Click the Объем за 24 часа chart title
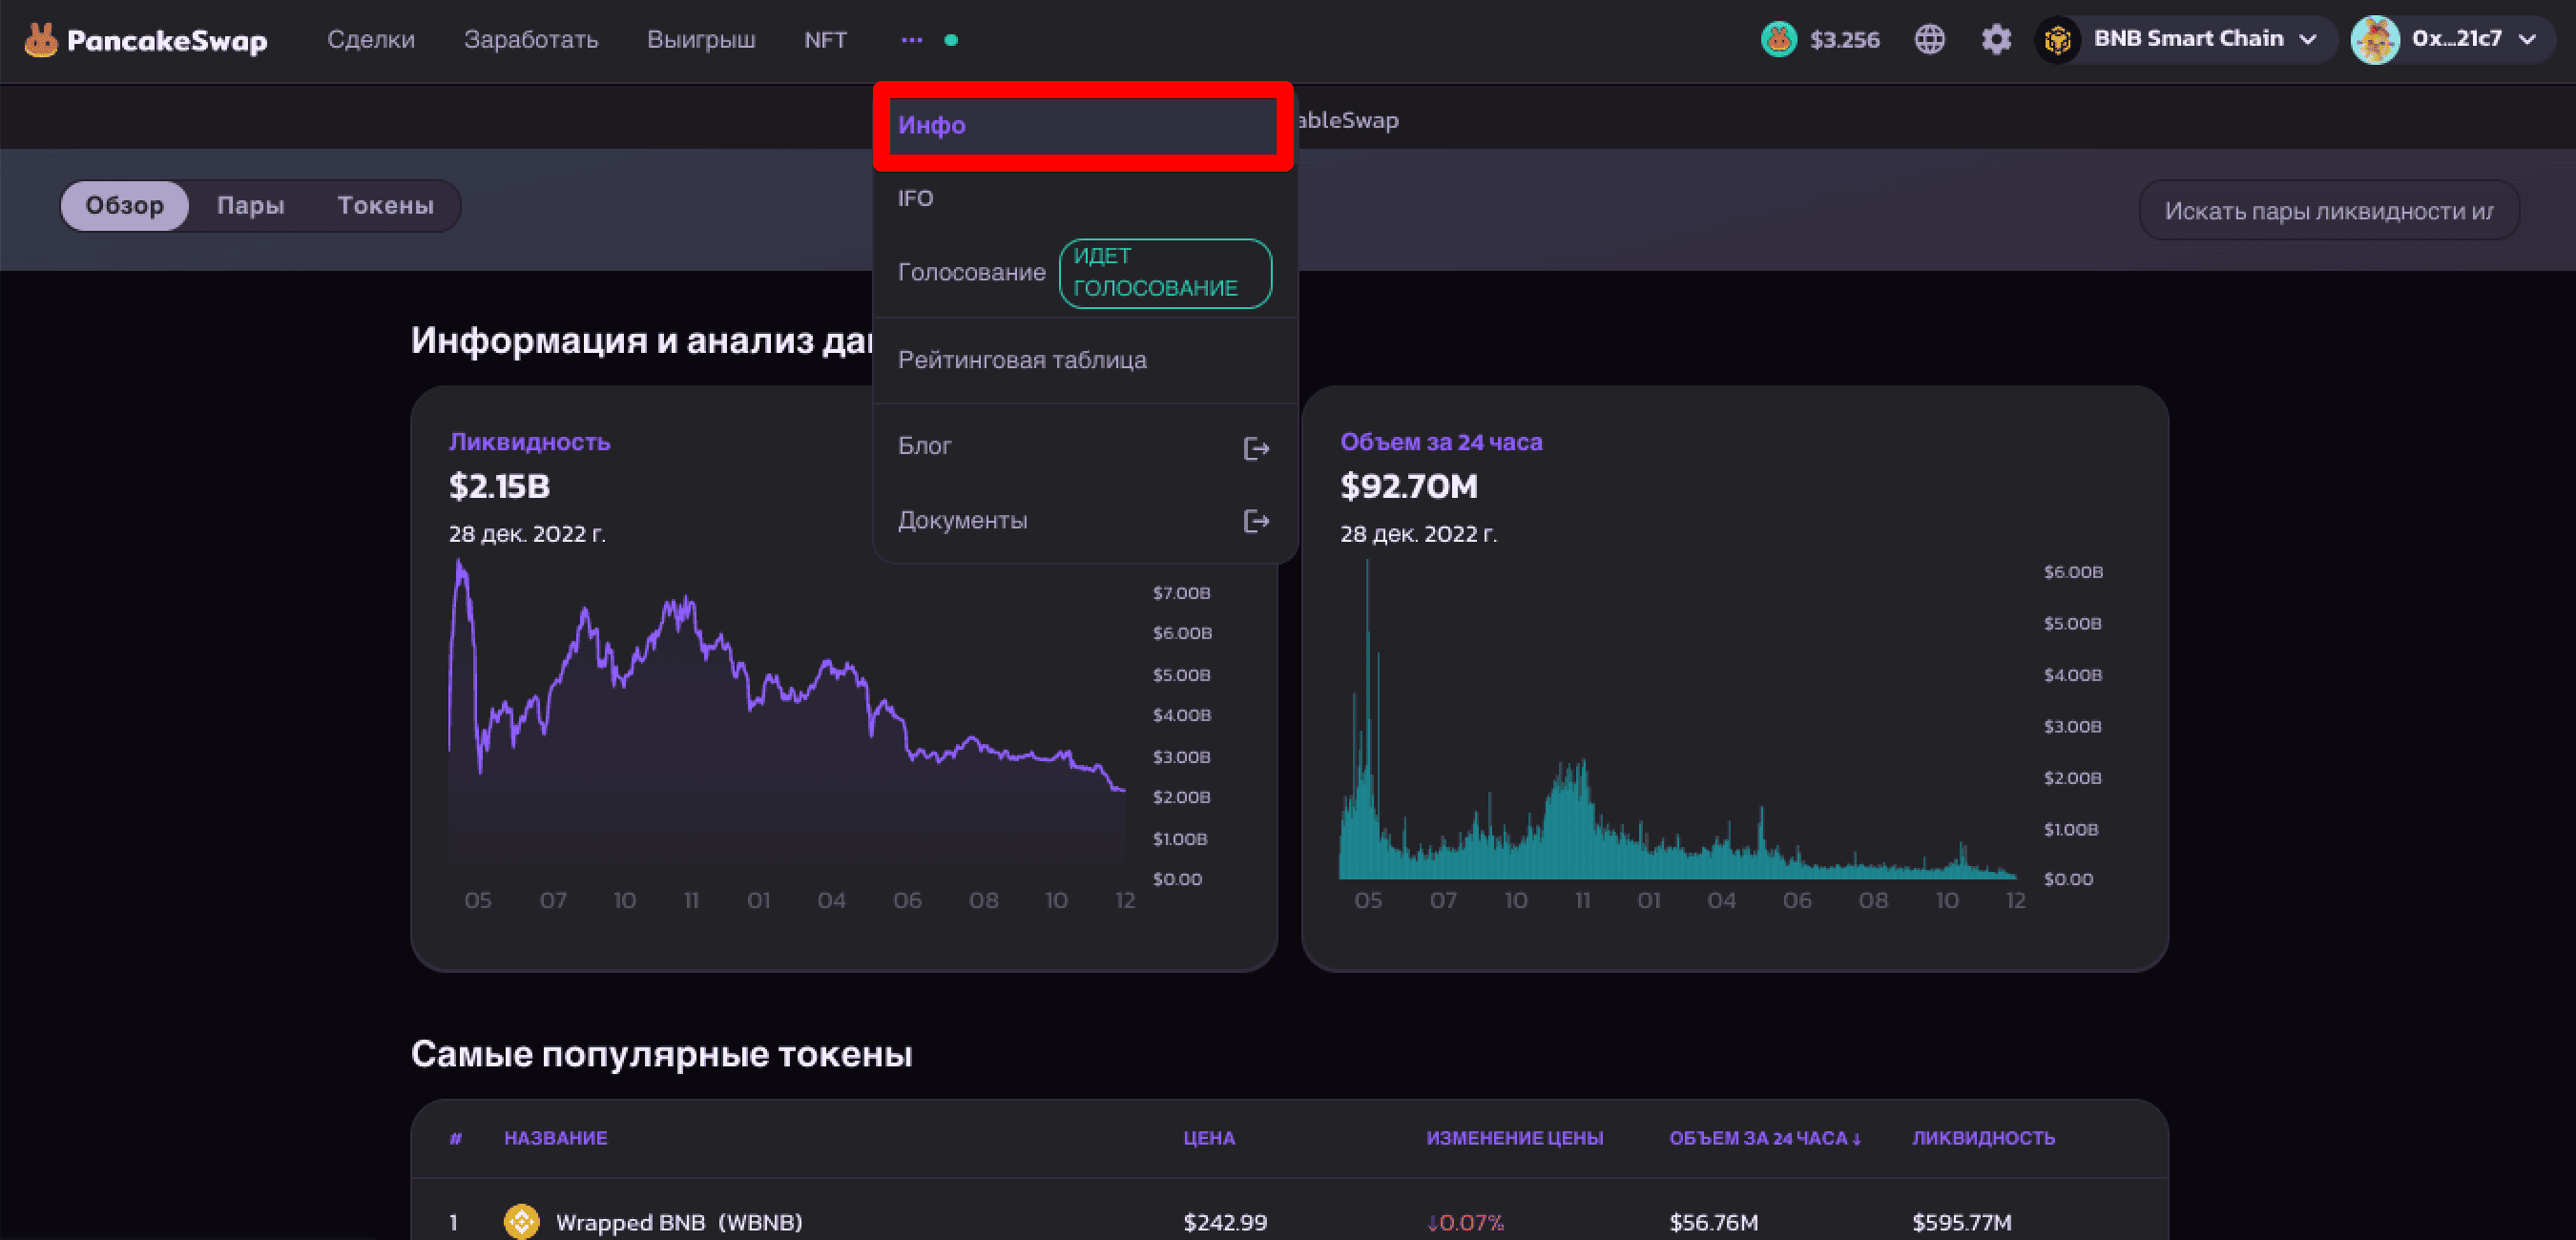The height and width of the screenshot is (1240, 2576). (1441, 442)
